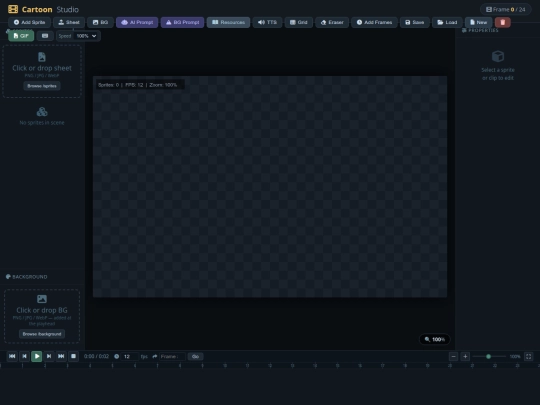Screen dimensions: 540x405
Task: Click the Cartoon Studio film logo icon
Action: [13, 9]
